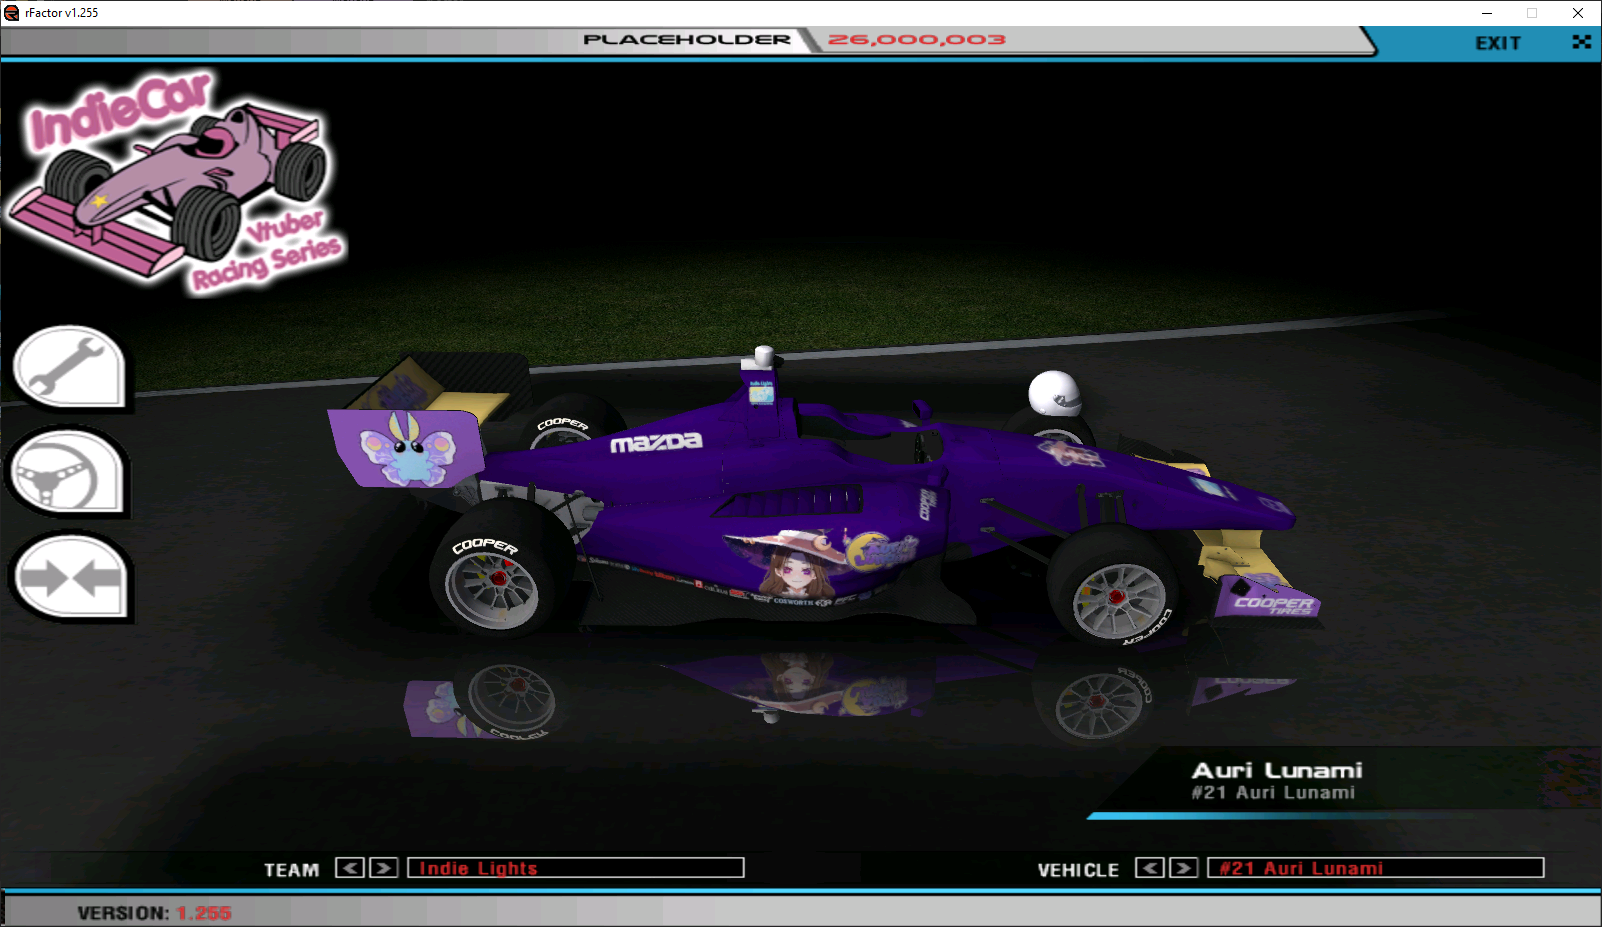Go to previous vehicle using left arrow
This screenshot has width=1602, height=927.
click(1149, 868)
